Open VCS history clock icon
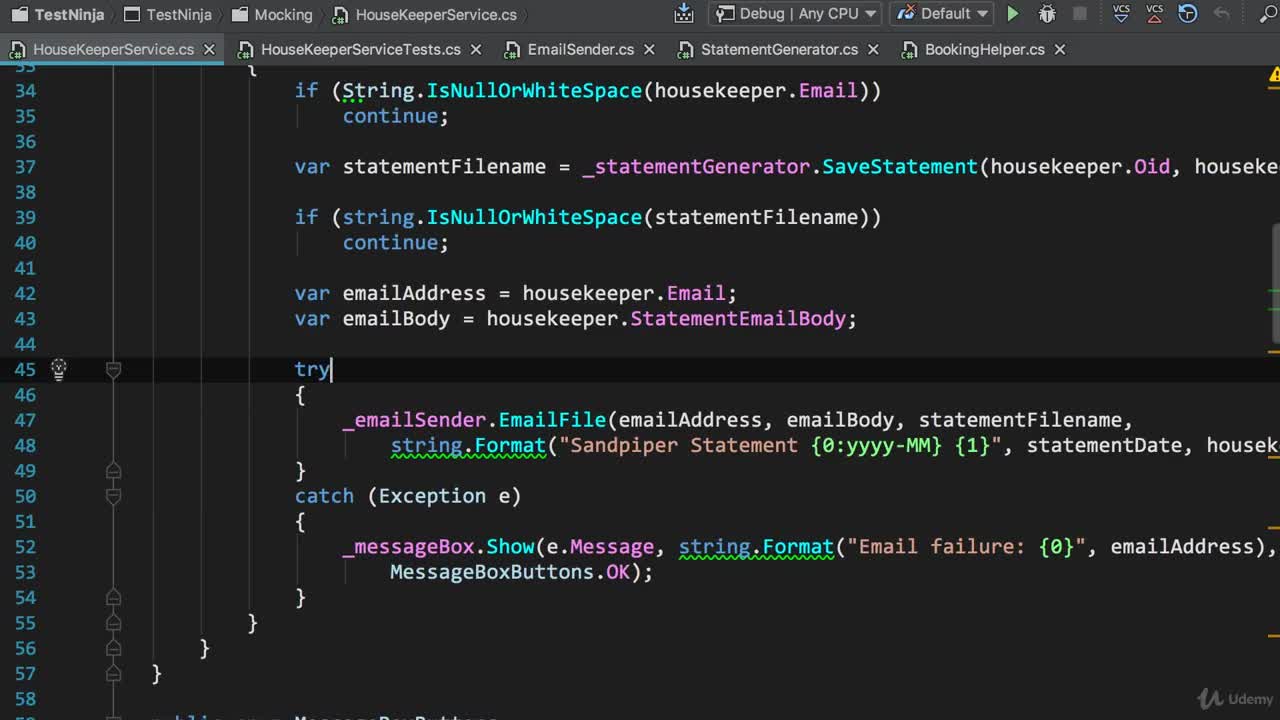The width and height of the screenshot is (1280, 720). [1188, 14]
